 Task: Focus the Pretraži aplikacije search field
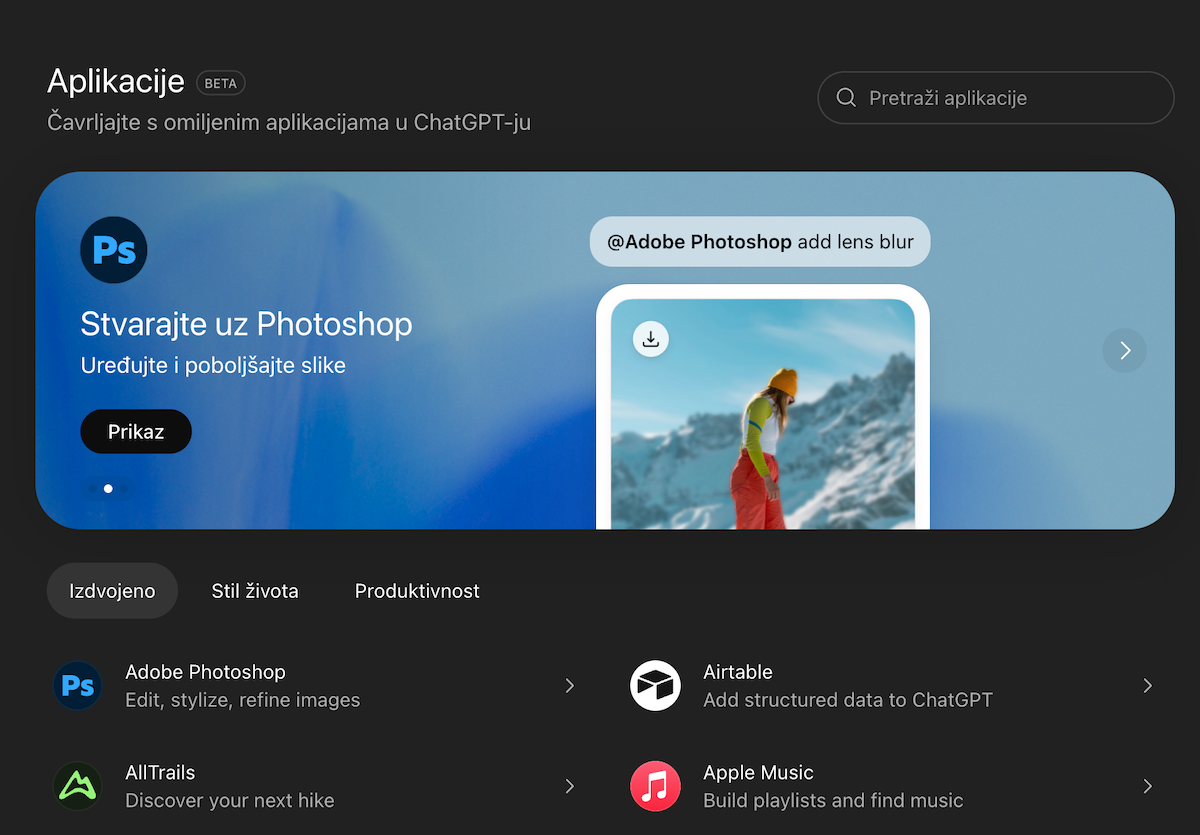tap(1010, 98)
